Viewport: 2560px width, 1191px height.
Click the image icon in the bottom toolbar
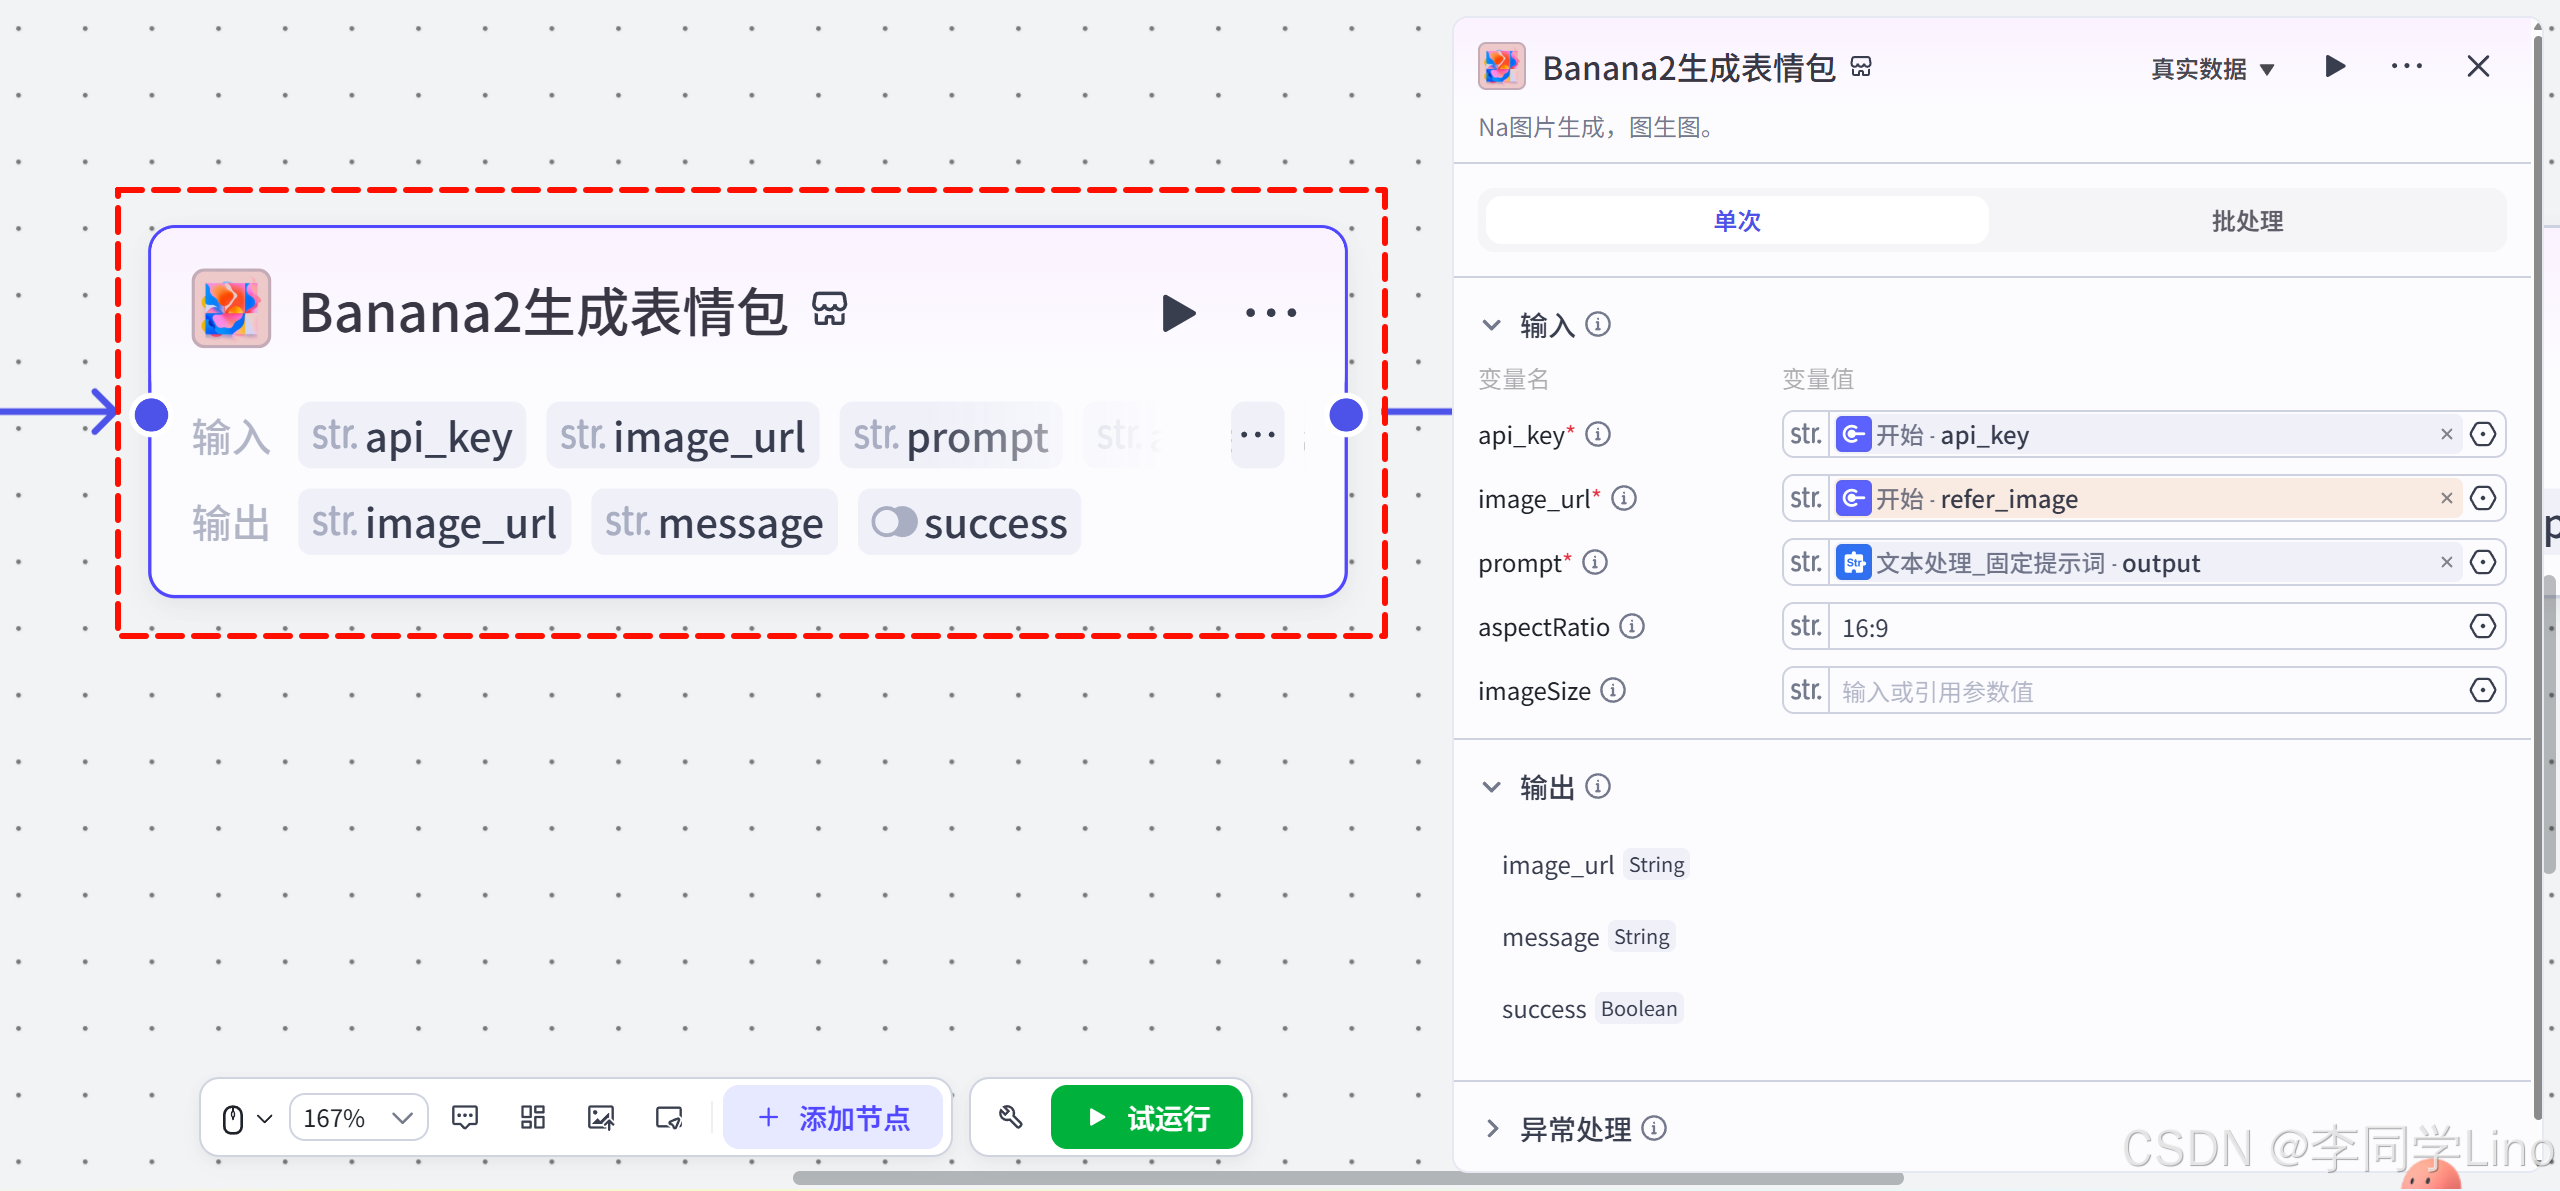pyautogui.click(x=601, y=1117)
